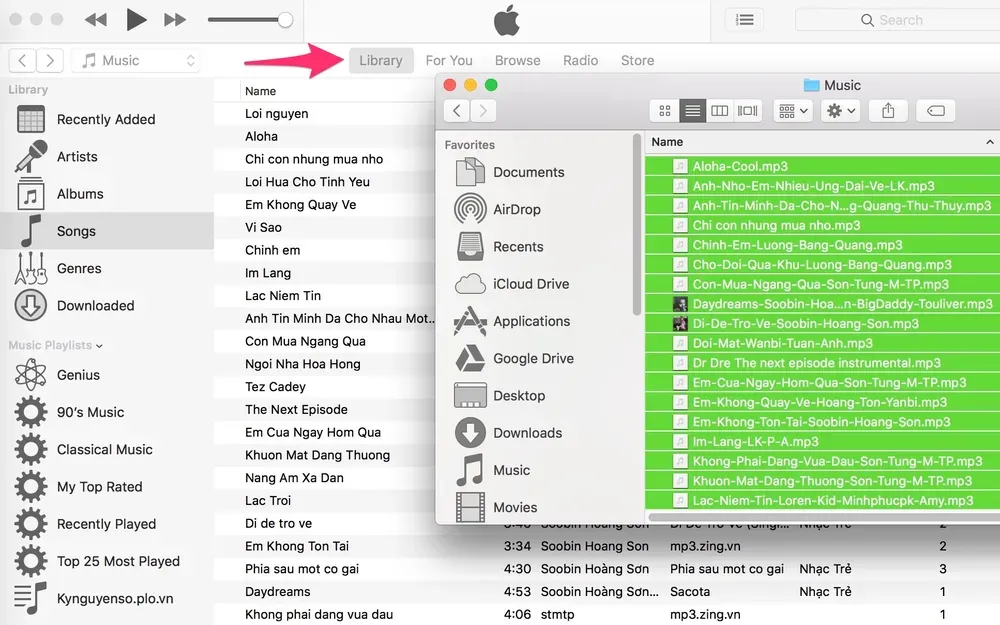
Task: Go back using iTunes navigation arrow
Action: click(21, 60)
